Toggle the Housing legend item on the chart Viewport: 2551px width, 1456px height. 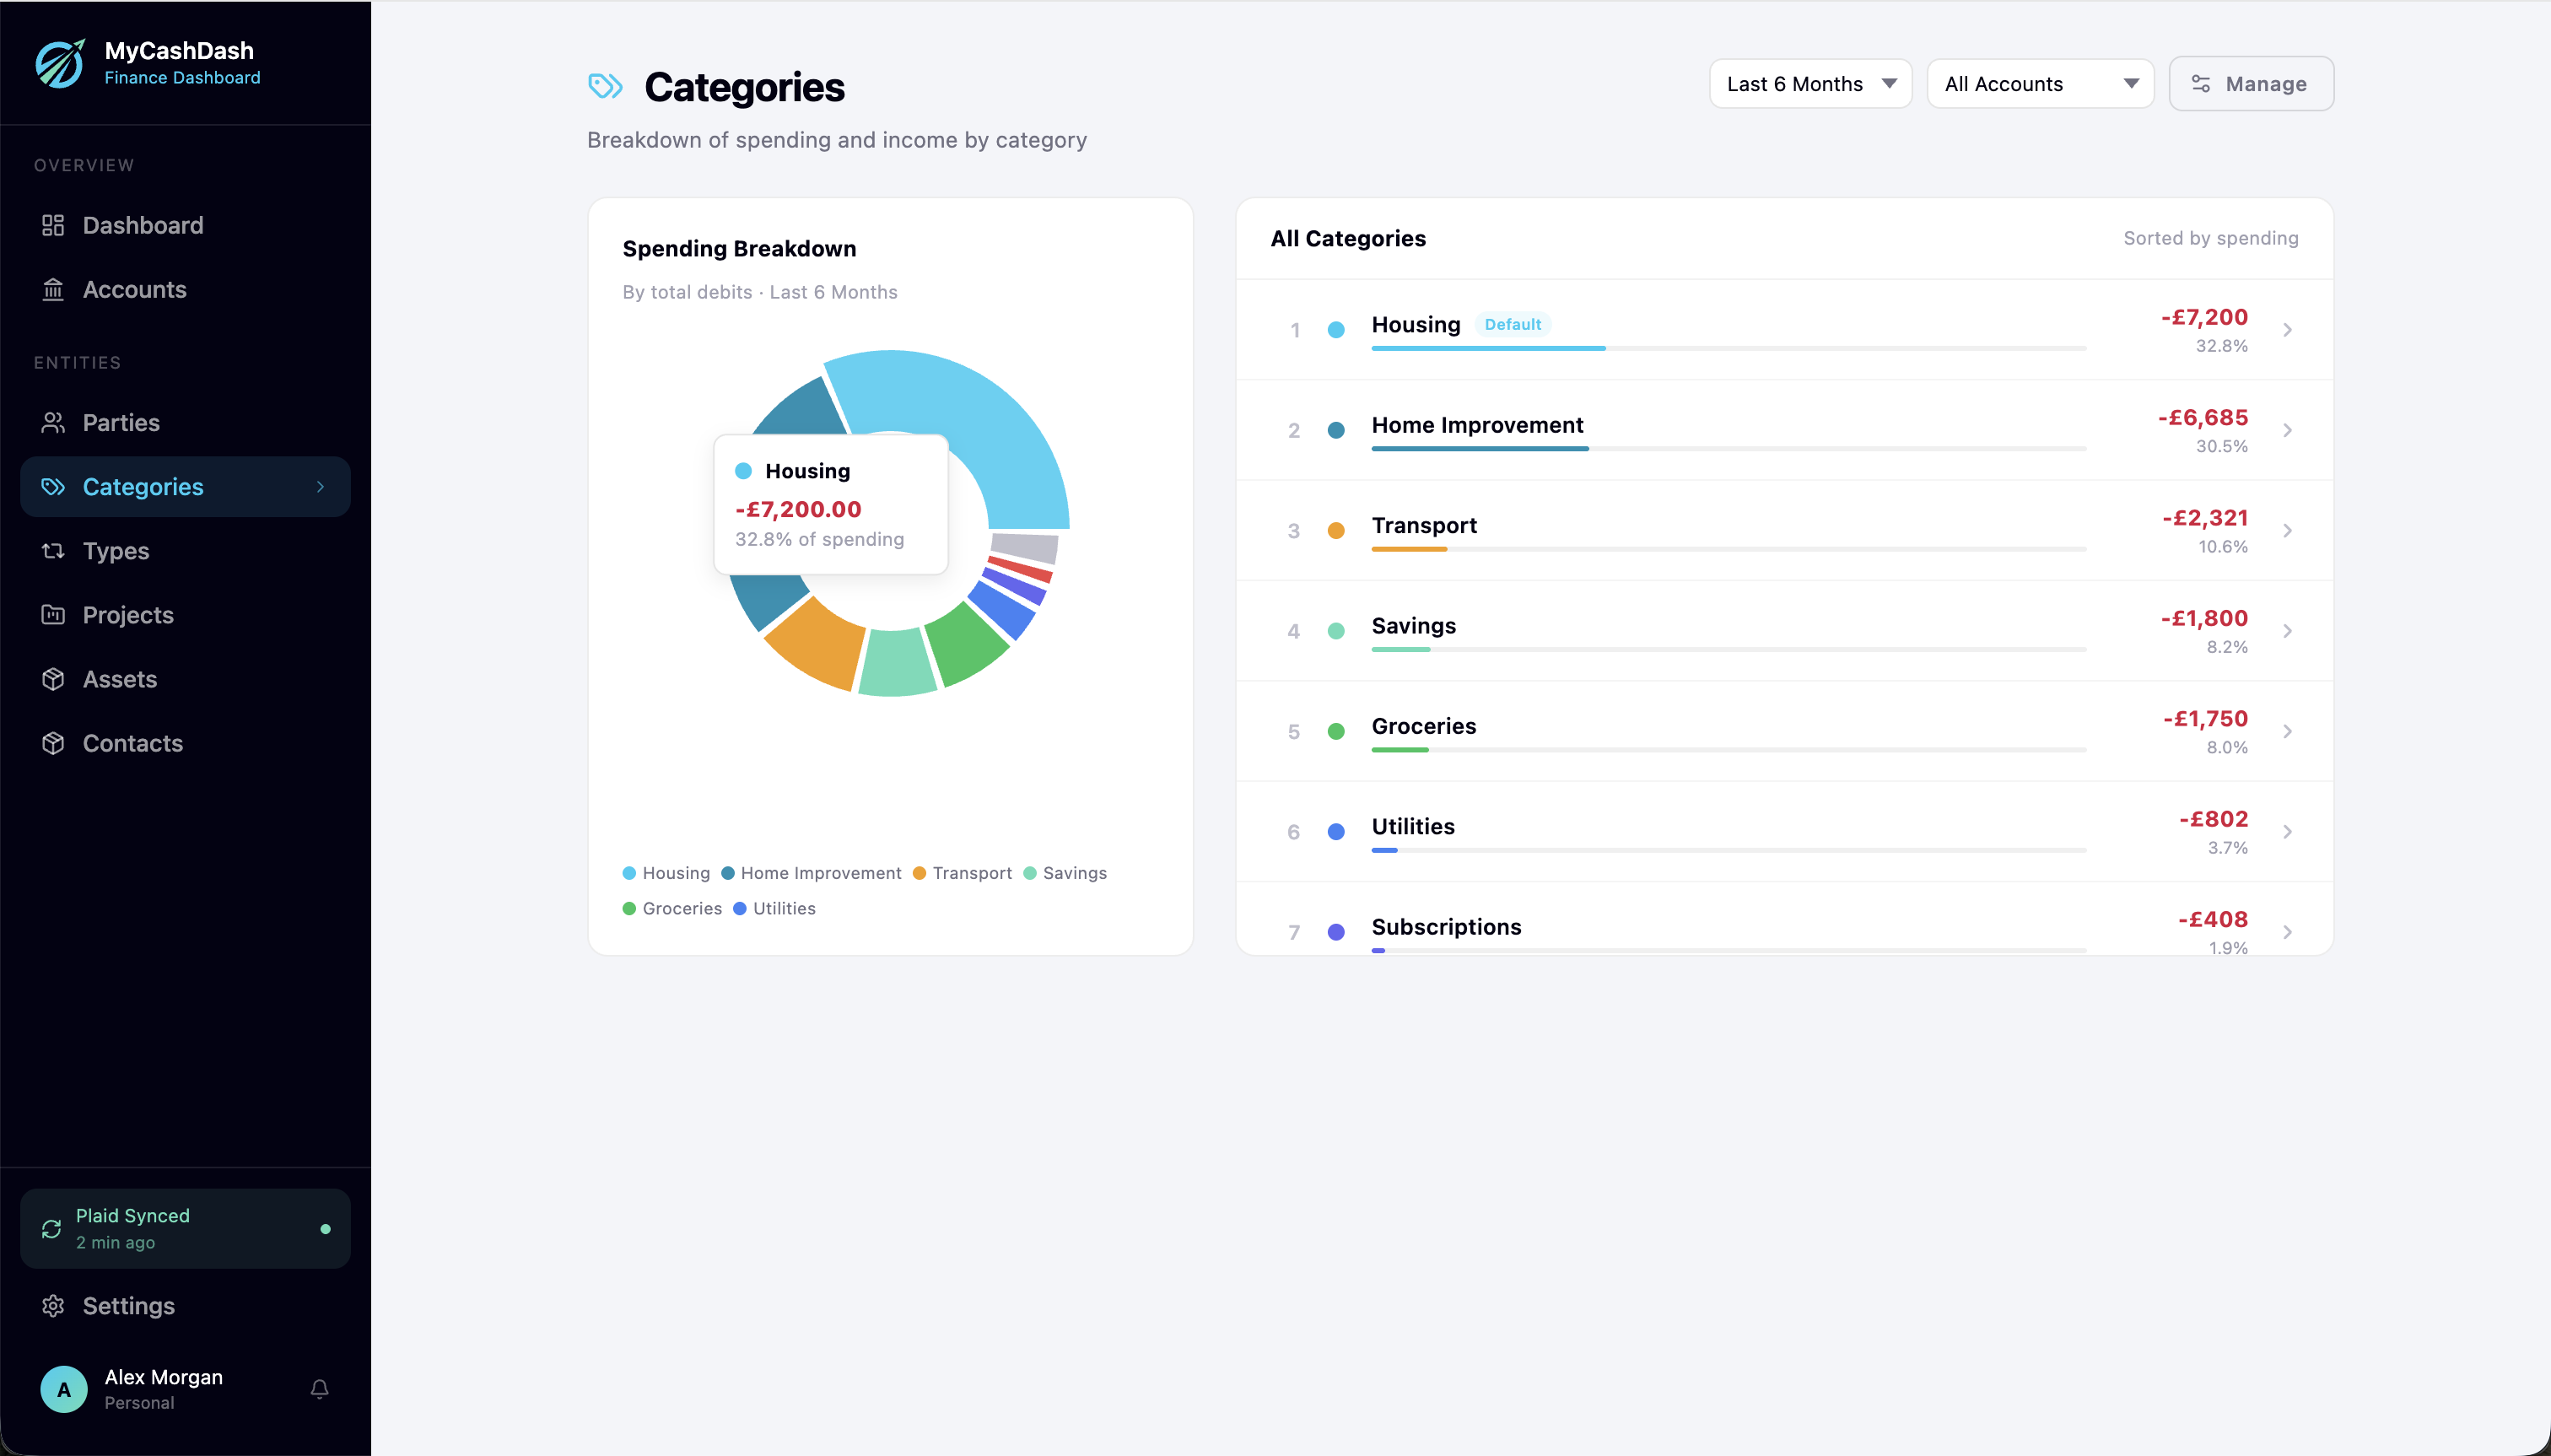click(667, 873)
